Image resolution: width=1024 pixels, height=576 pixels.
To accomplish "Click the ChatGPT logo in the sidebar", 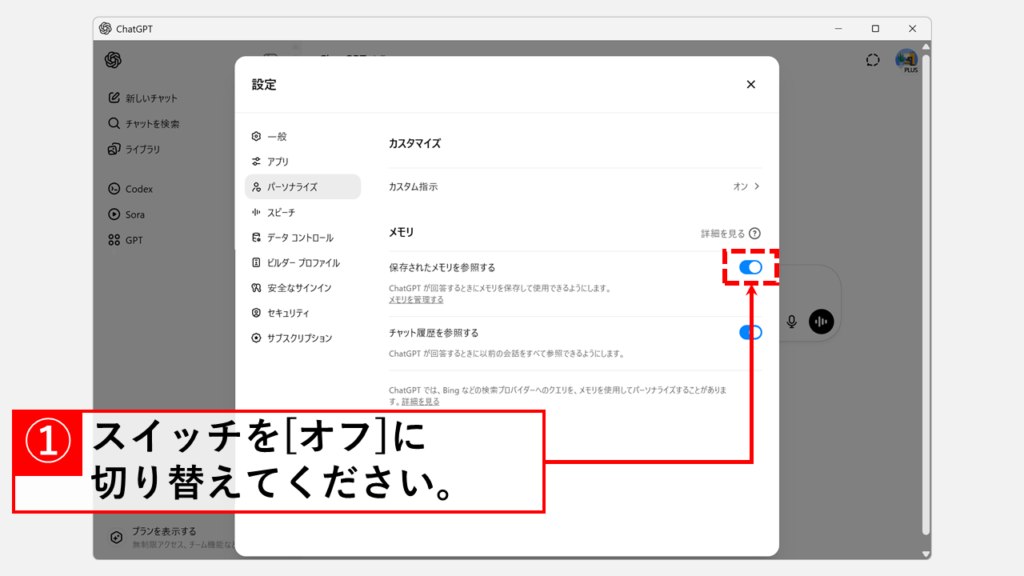I will point(113,60).
